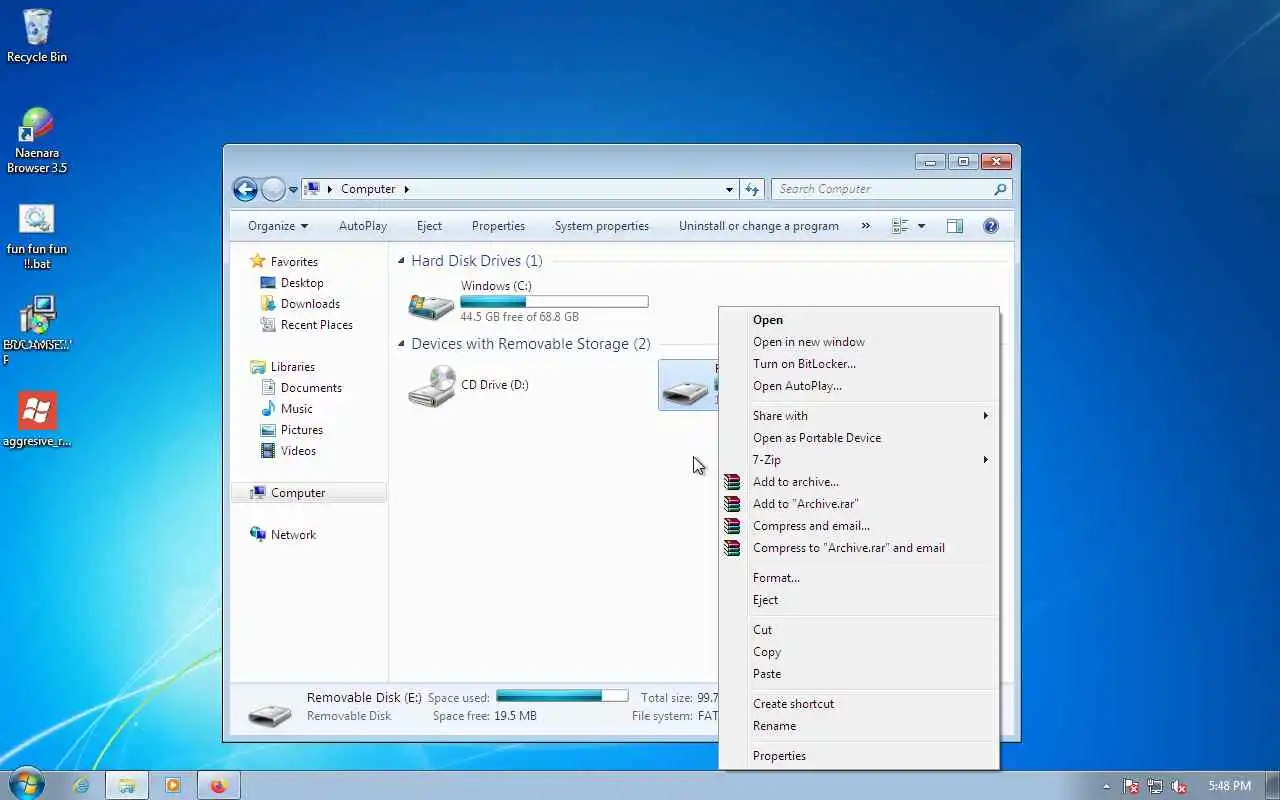Click the Windows Explorer taskbar icon
The width and height of the screenshot is (1280, 800).
pos(127,785)
